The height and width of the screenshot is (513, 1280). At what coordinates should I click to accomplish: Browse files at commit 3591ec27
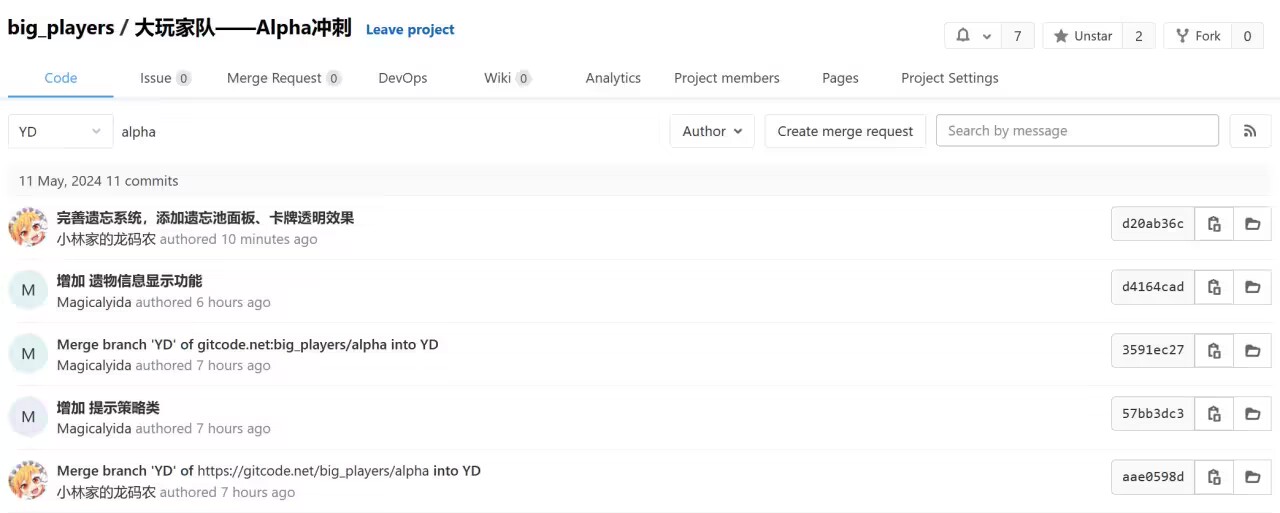point(1252,350)
